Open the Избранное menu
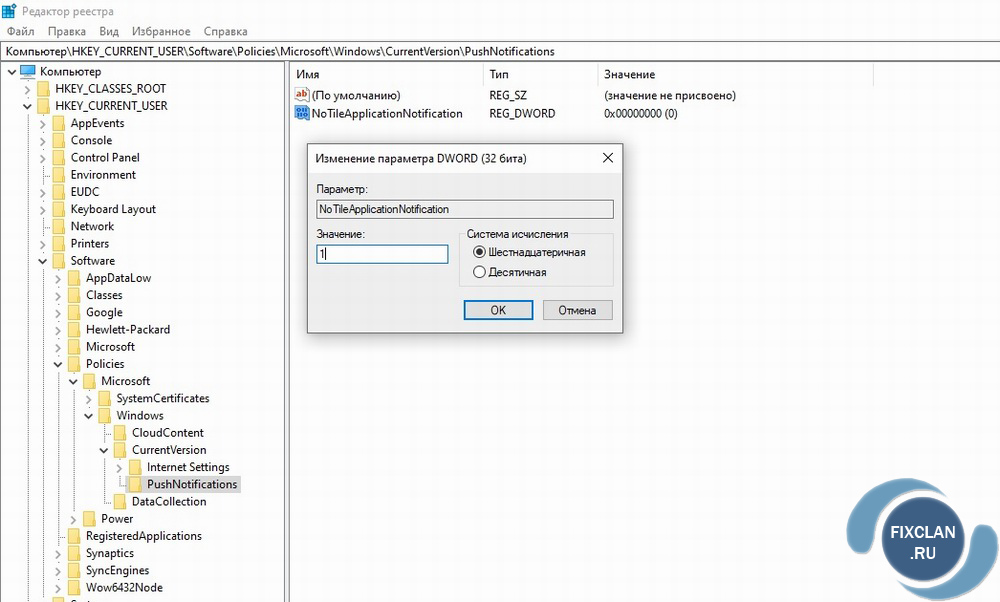The width and height of the screenshot is (1000, 602). coord(160,32)
